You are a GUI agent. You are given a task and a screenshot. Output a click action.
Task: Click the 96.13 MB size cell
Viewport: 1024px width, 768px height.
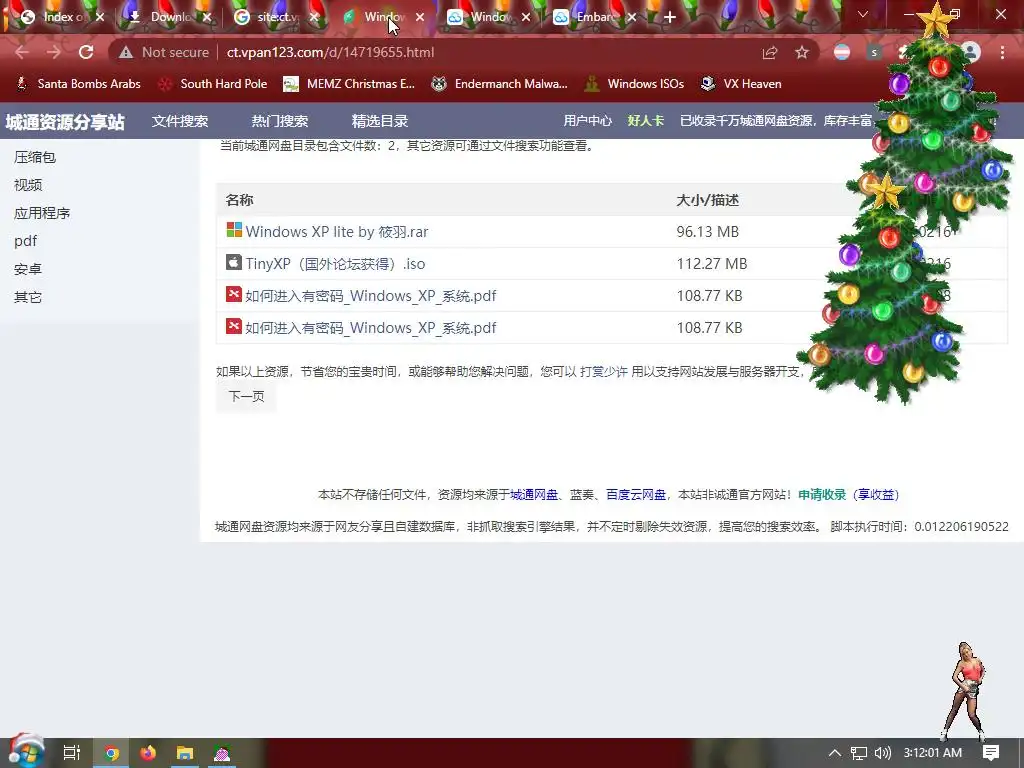pyautogui.click(x=707, y=232)
